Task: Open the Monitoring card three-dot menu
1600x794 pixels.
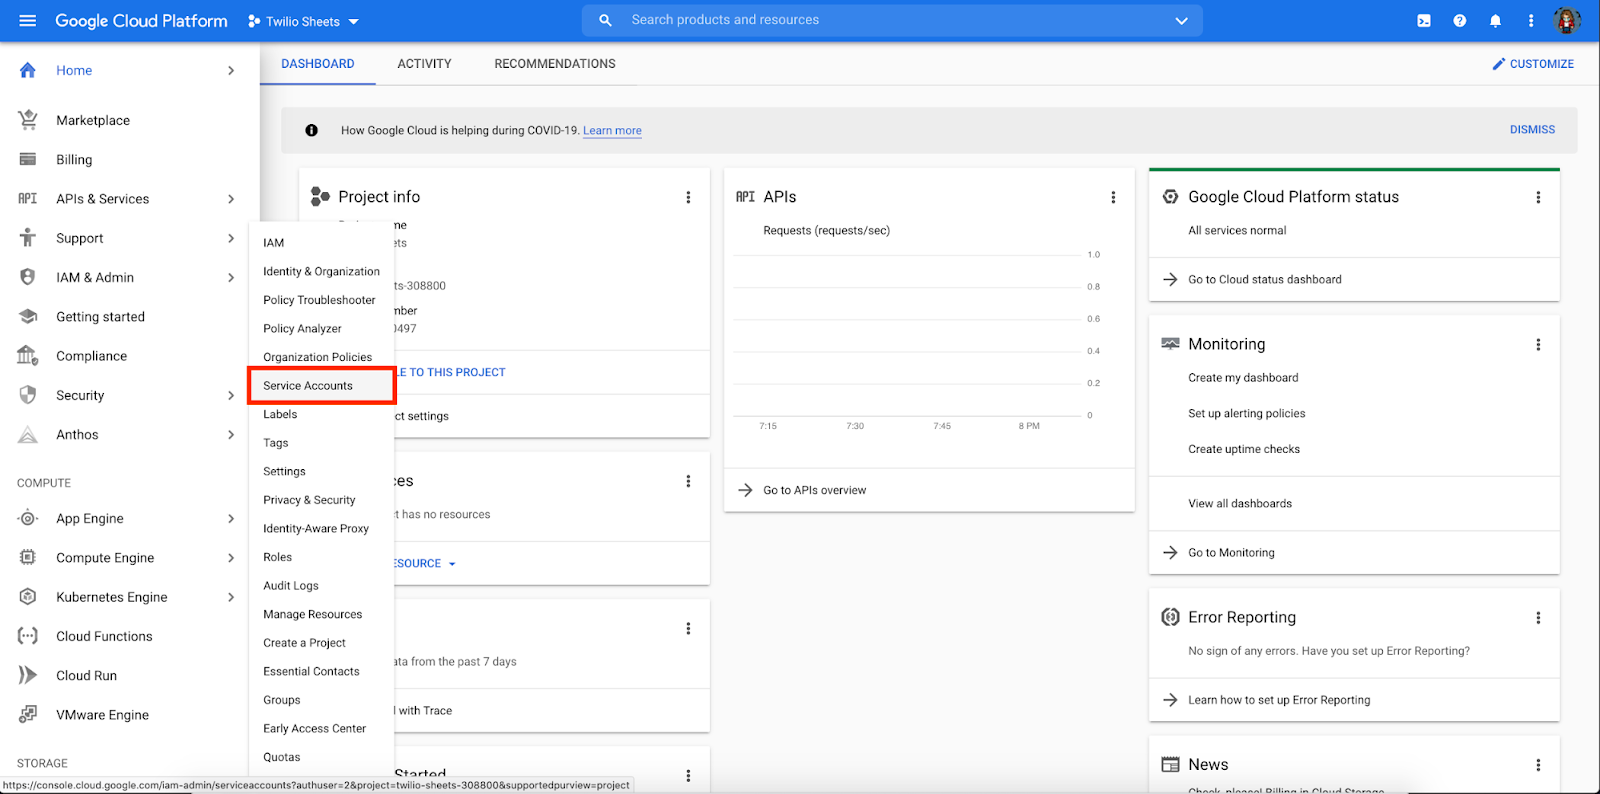Action: coord(1538,344)
